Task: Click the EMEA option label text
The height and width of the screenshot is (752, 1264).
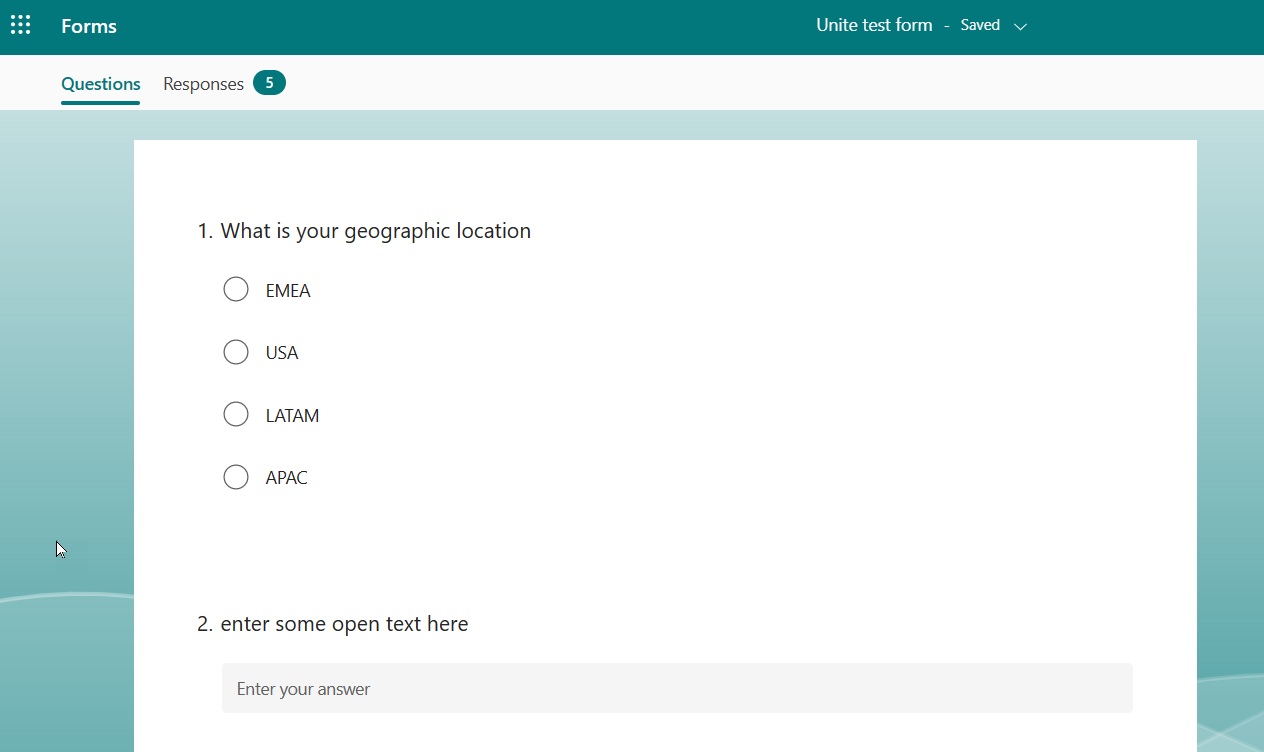Action: pos(288,291)
